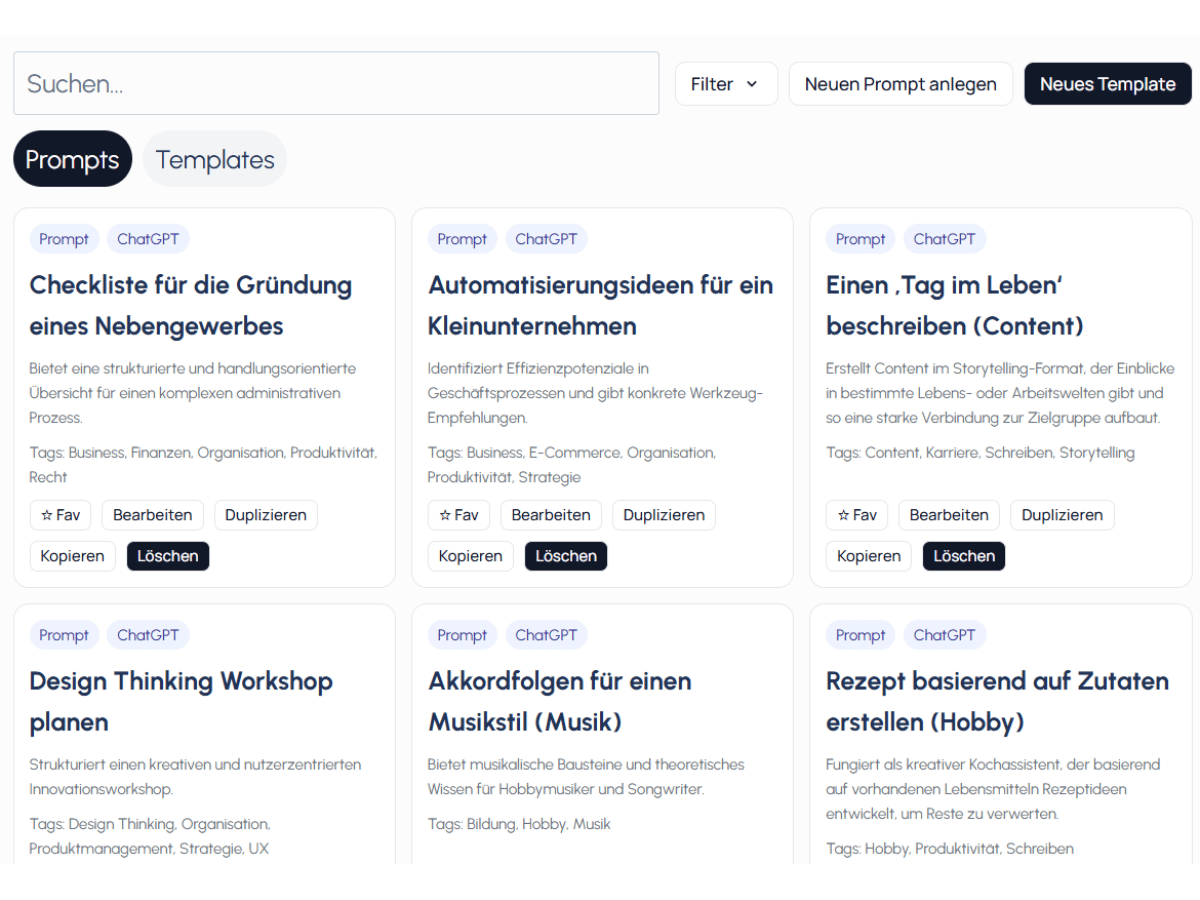Image resolution: width=1200 pixels, height=900 pixels.
Task: Click Prompt badge on Automatisierungsideen card
Action: click(x=462, y=239)
